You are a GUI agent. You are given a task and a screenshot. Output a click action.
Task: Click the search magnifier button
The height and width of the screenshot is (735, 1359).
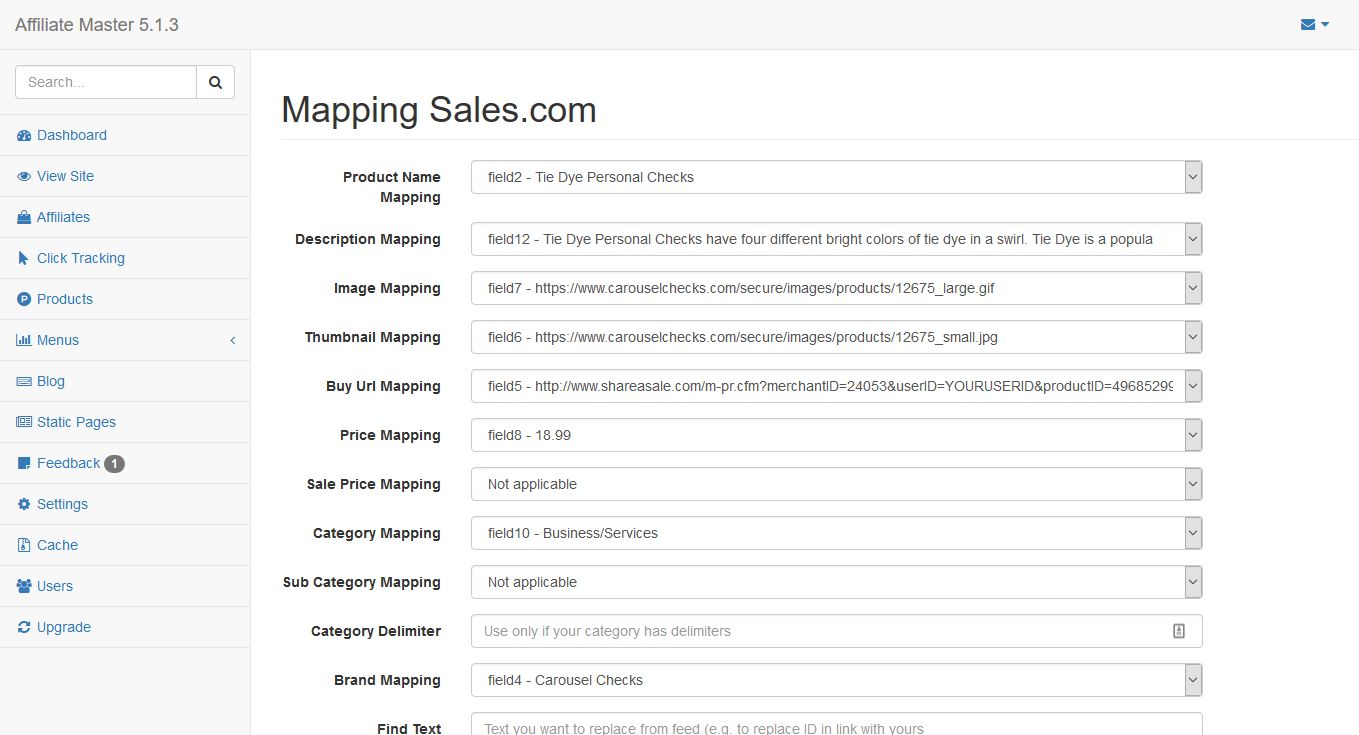click(x=215, y=82)
